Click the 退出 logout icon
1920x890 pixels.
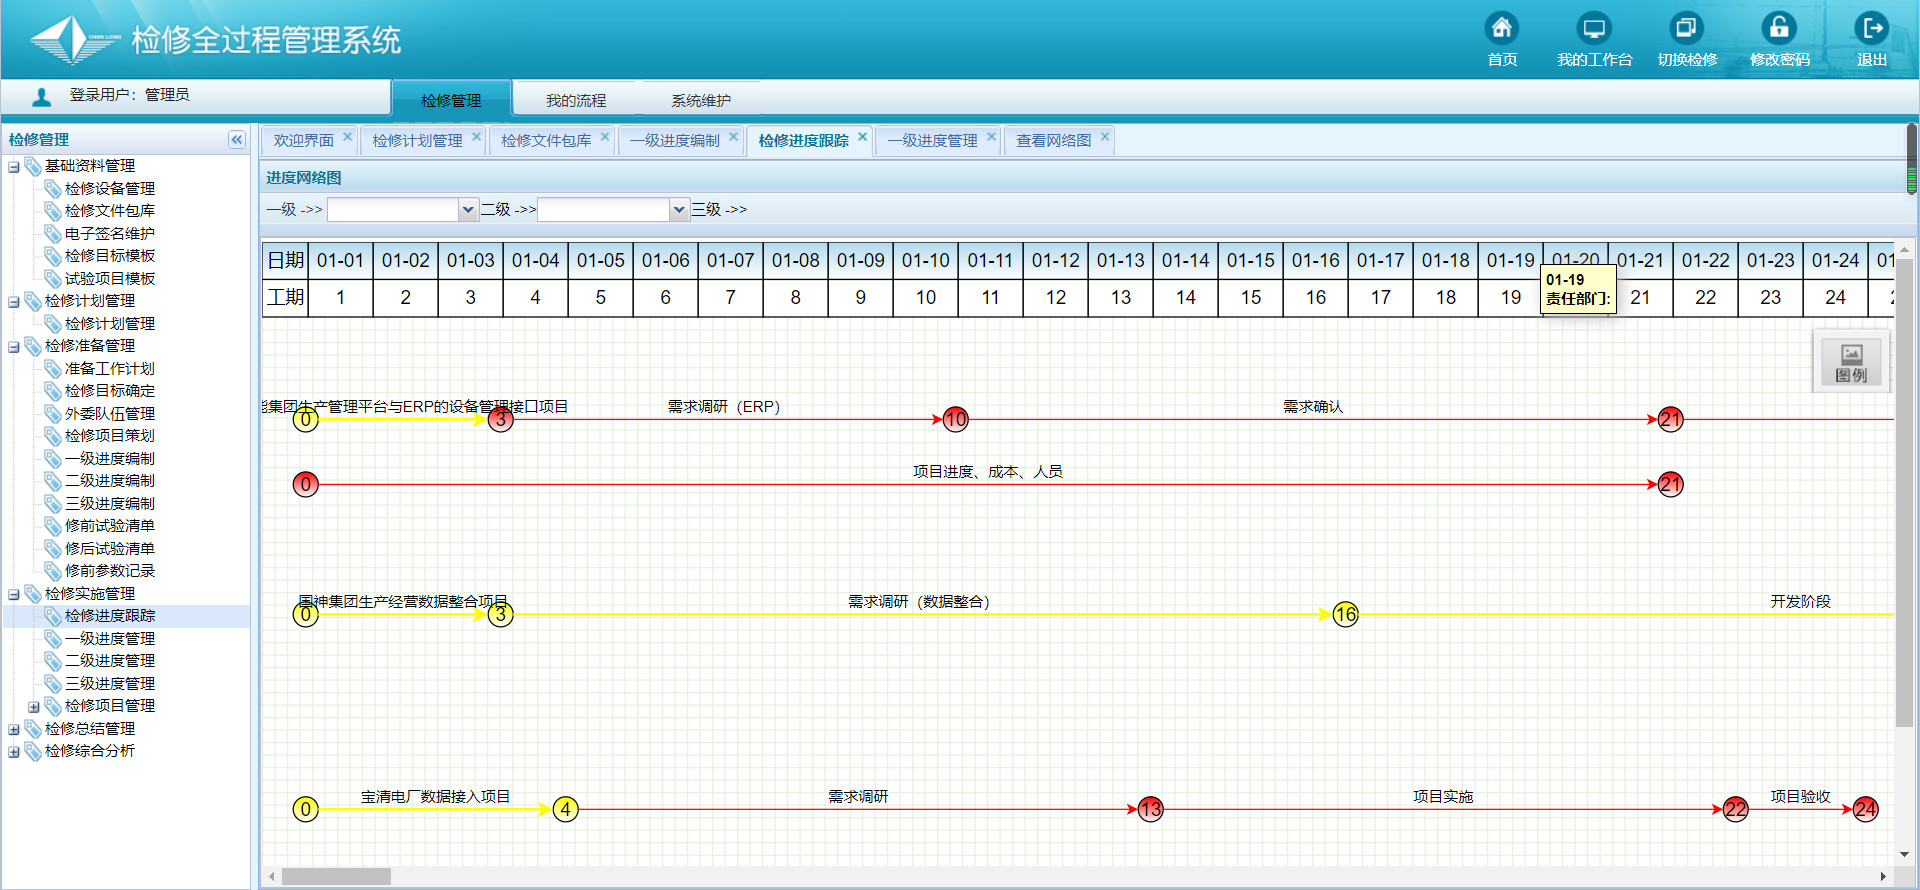pos(1871,29)
